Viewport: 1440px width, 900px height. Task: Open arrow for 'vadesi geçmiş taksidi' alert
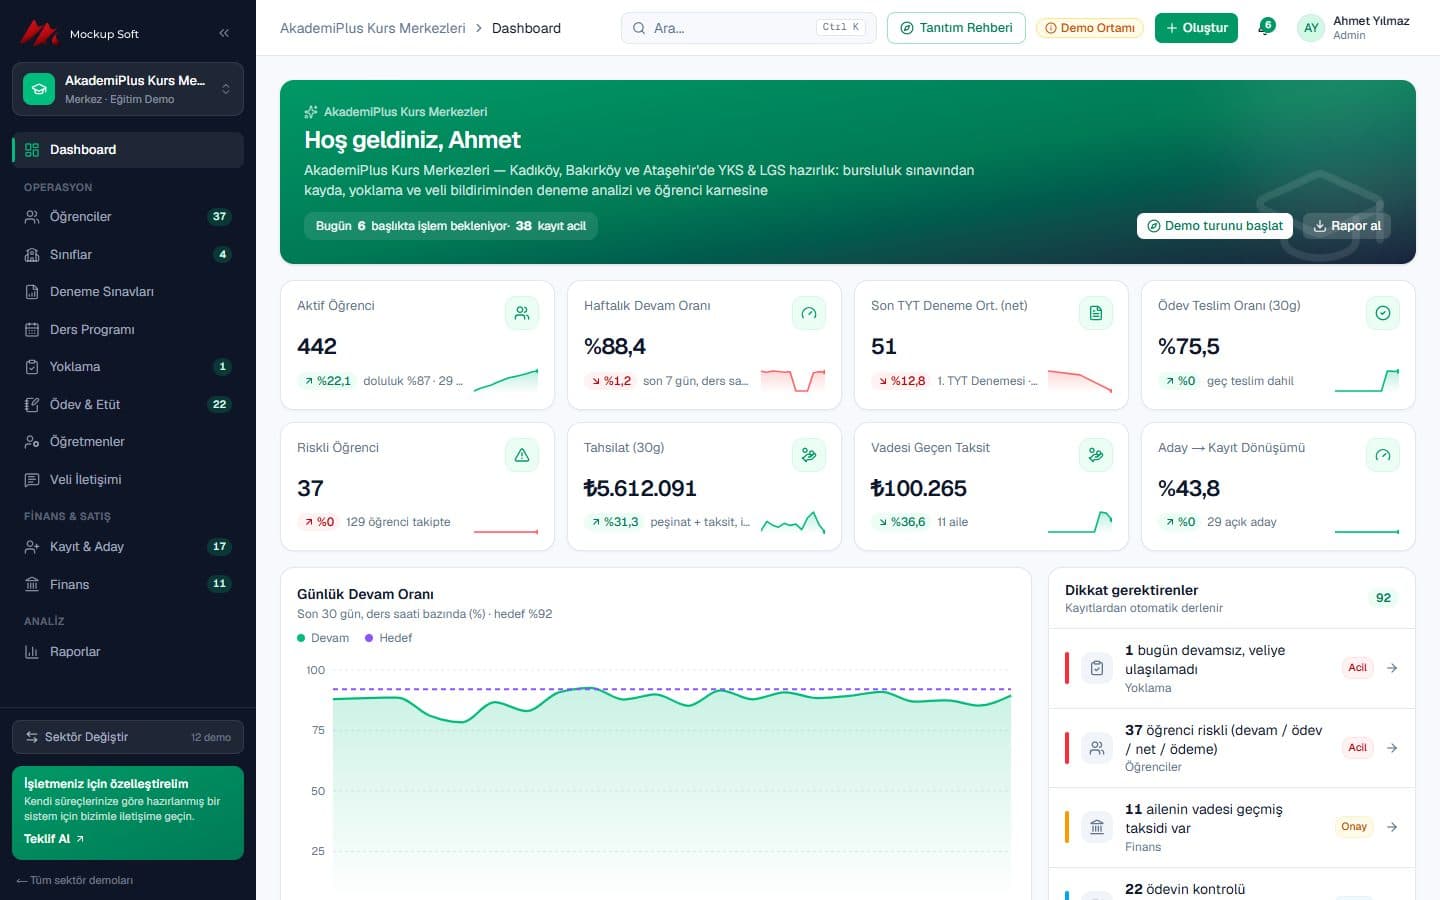pos(1392,827)
